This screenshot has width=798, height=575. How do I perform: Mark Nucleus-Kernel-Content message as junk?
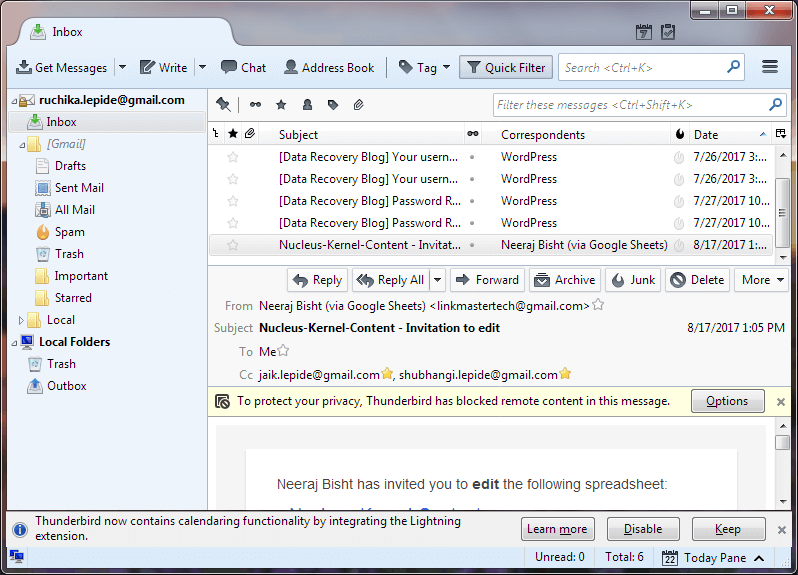(679, 245)
